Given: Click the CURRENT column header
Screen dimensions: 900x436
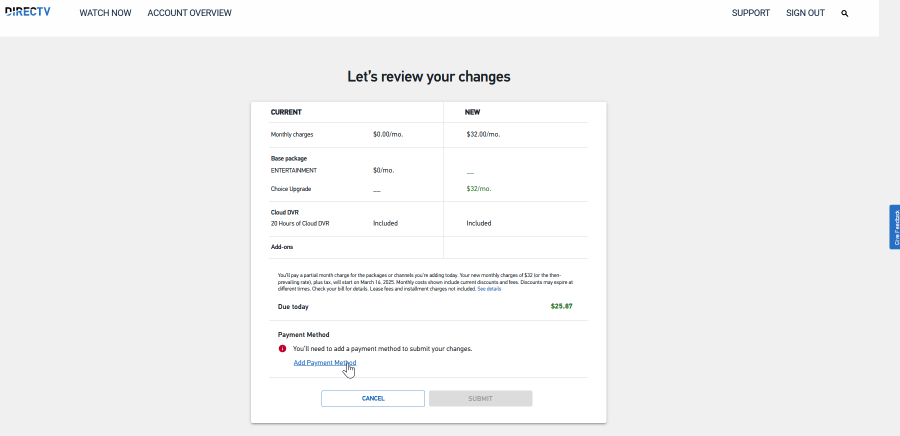Looking at the screenshot, I should pyautogui.click(x=286, y=112).
